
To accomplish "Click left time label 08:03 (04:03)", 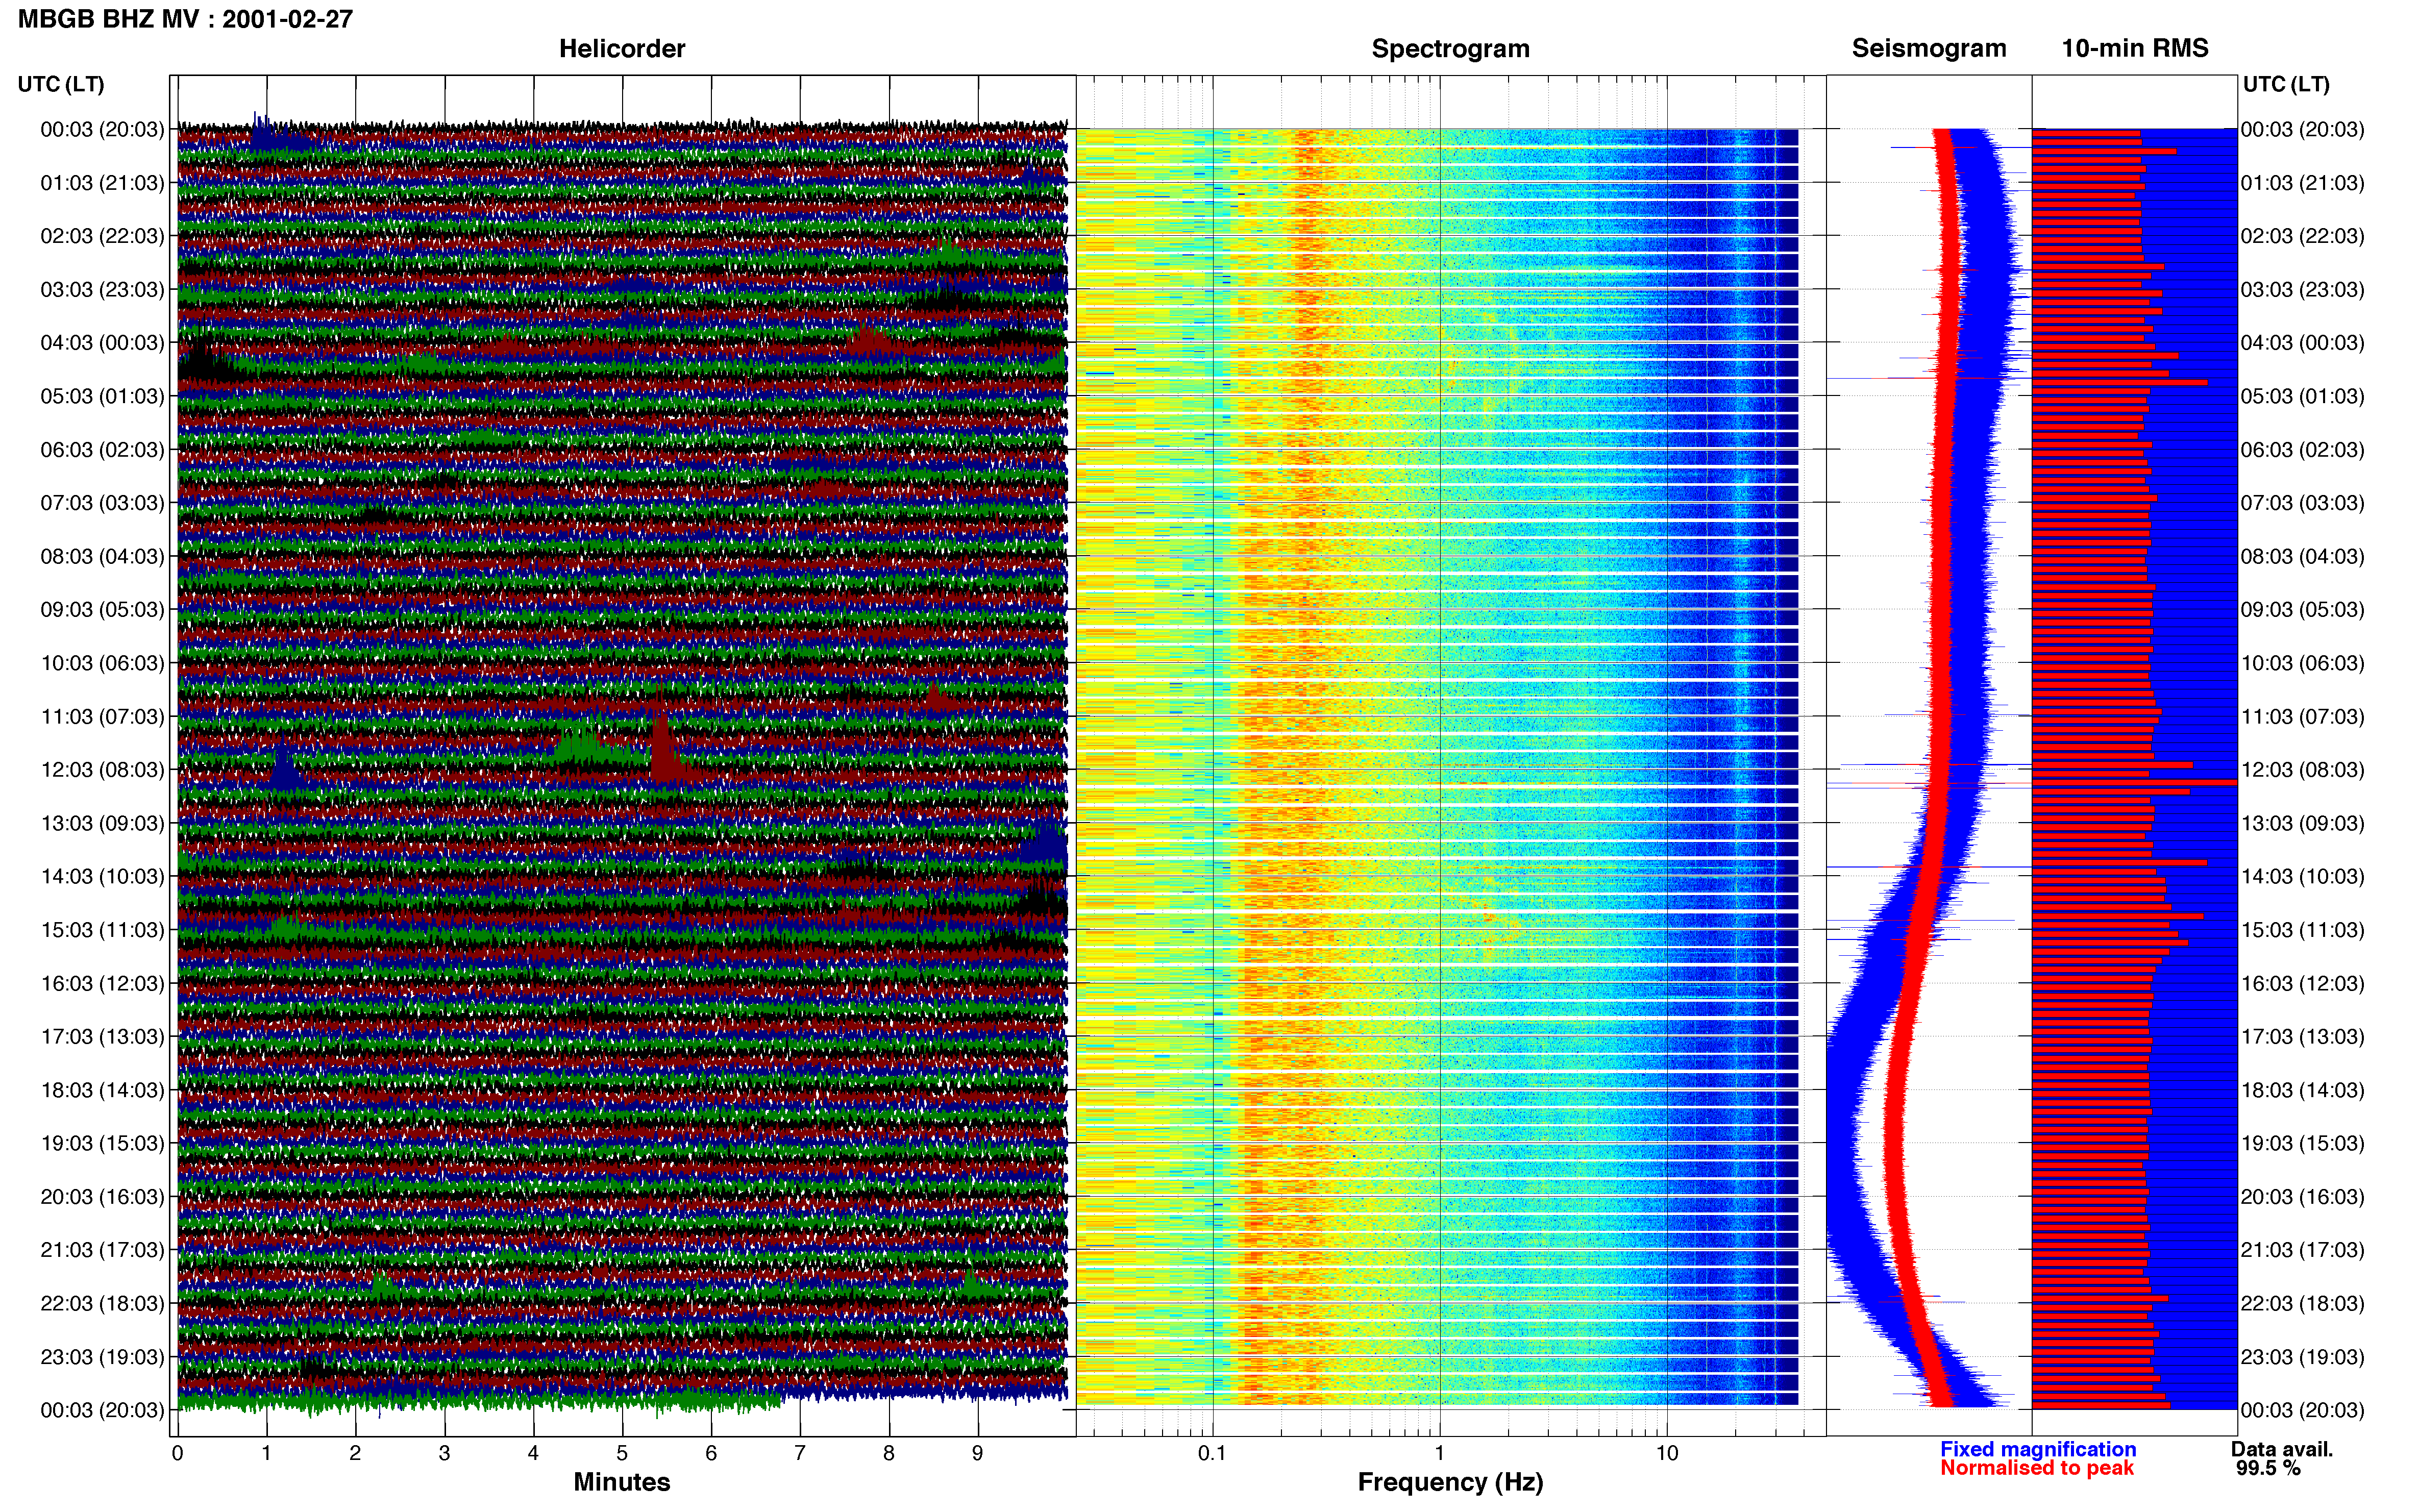I will 102,556.
